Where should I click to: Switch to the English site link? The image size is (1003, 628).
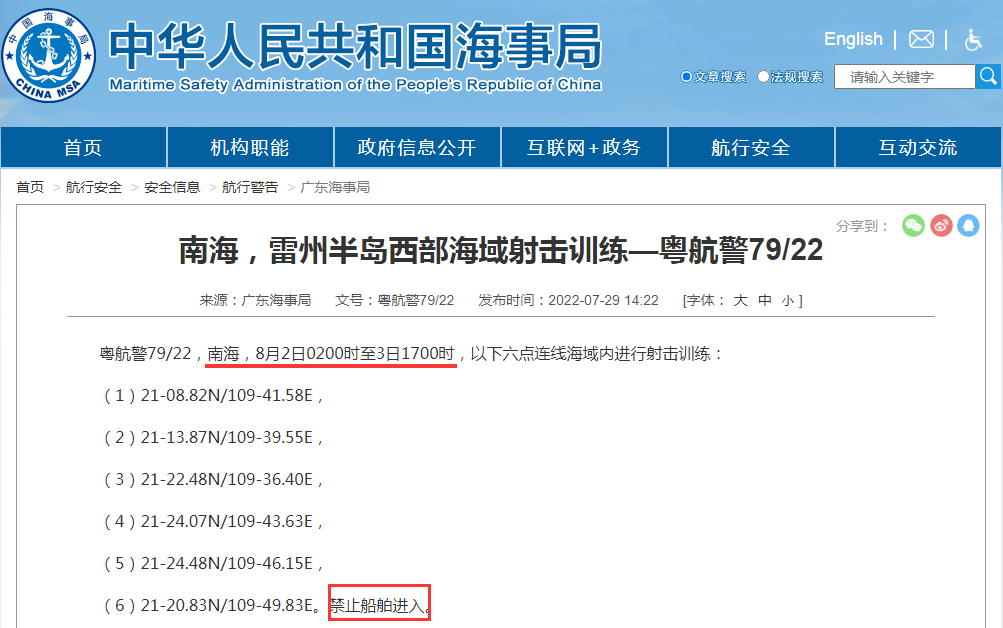click(x=853, y=39)
